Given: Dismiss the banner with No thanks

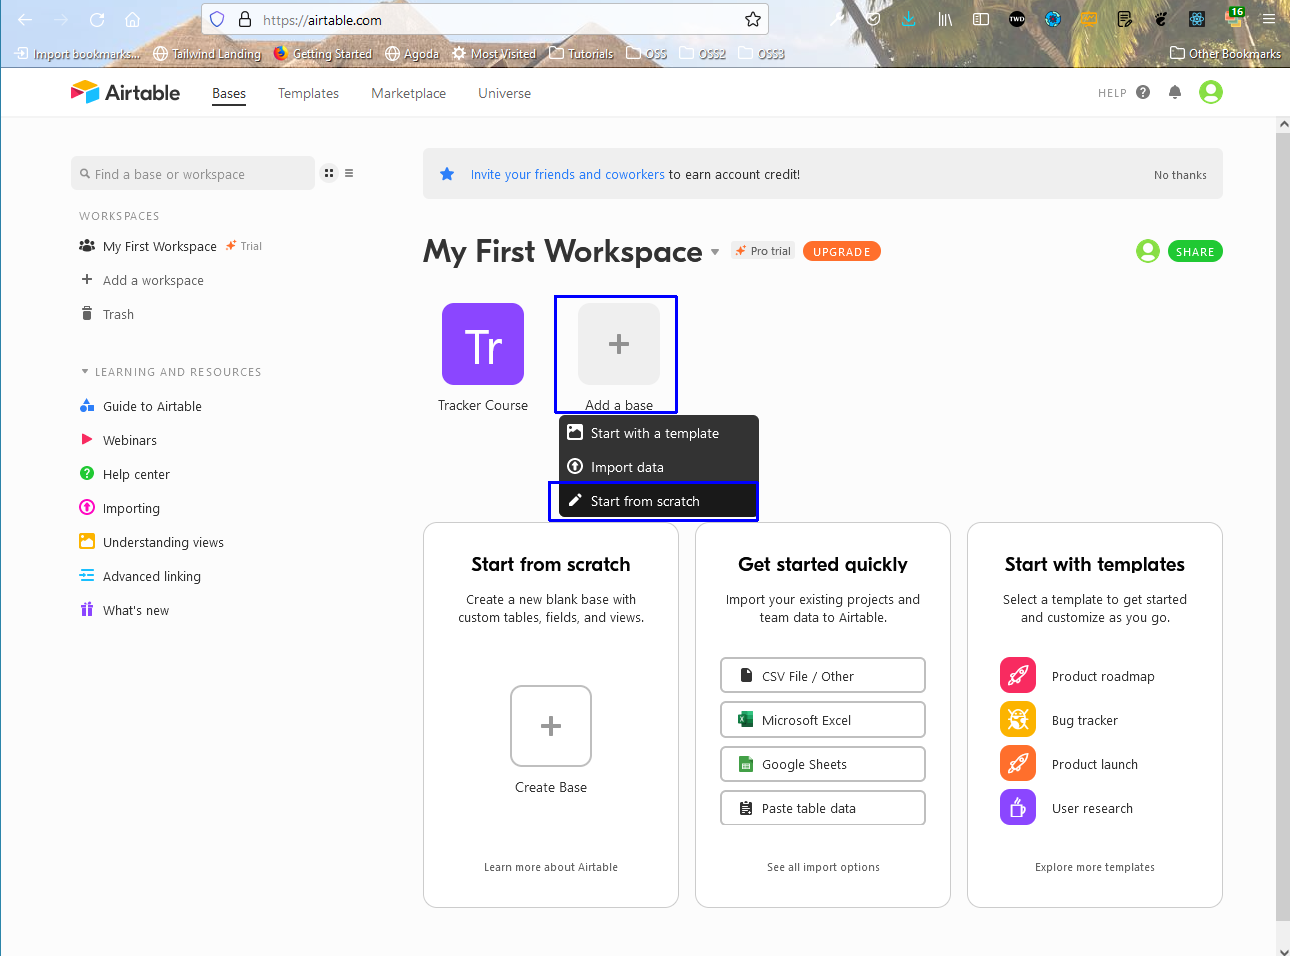Looking at the screenshot, I should coord(1180,175).
